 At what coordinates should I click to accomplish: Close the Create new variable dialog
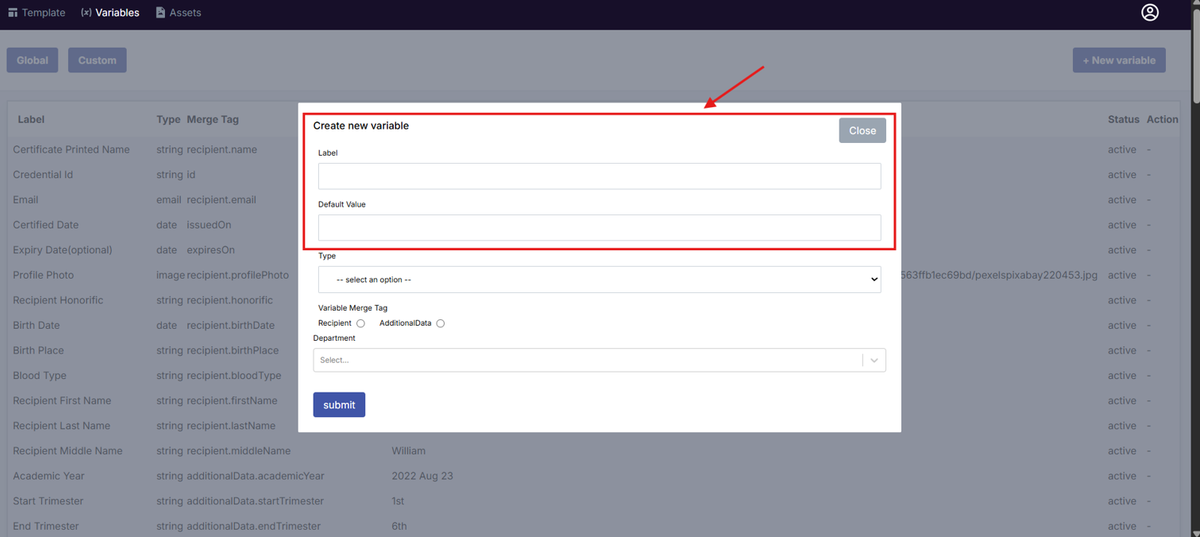point(862,130)
